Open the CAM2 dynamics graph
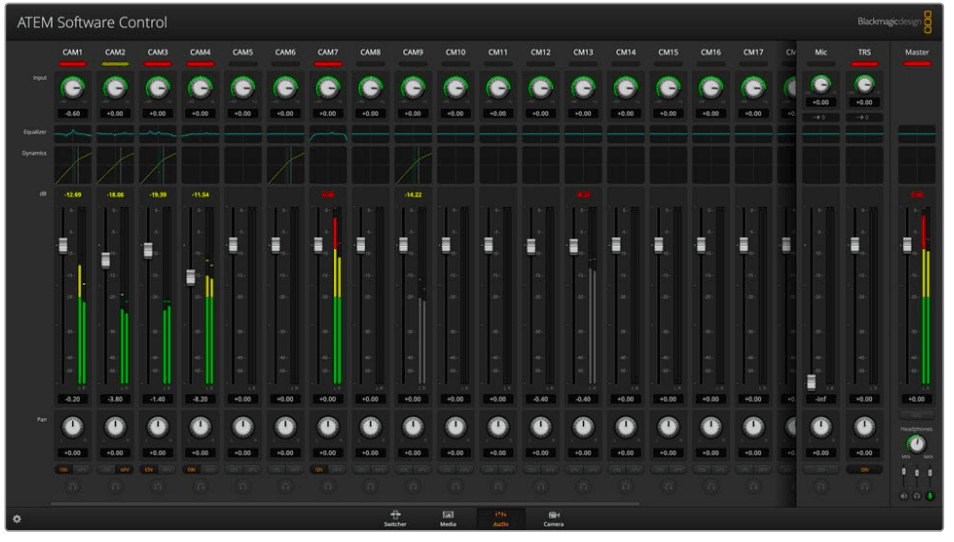Screen dimensions: 954x542 pyautogui.click(x=116, y=165)
